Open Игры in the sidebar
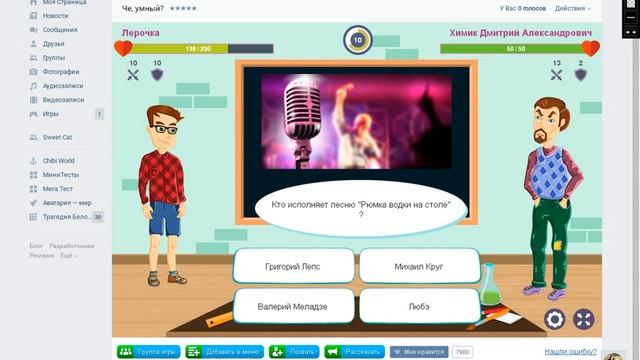640x360 pixels. point(51,114)
